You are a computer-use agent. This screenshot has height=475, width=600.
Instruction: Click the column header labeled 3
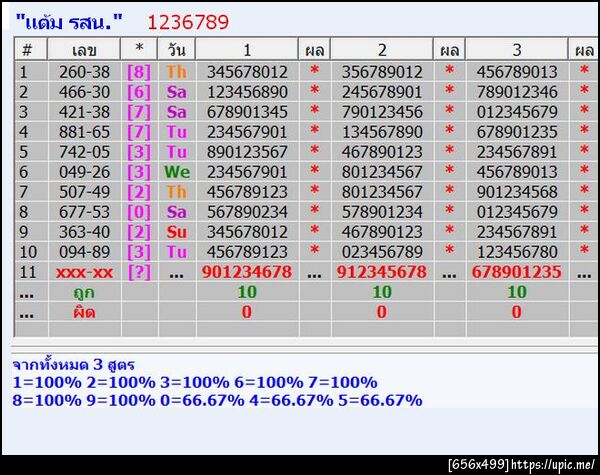click(x=517, y=49)
